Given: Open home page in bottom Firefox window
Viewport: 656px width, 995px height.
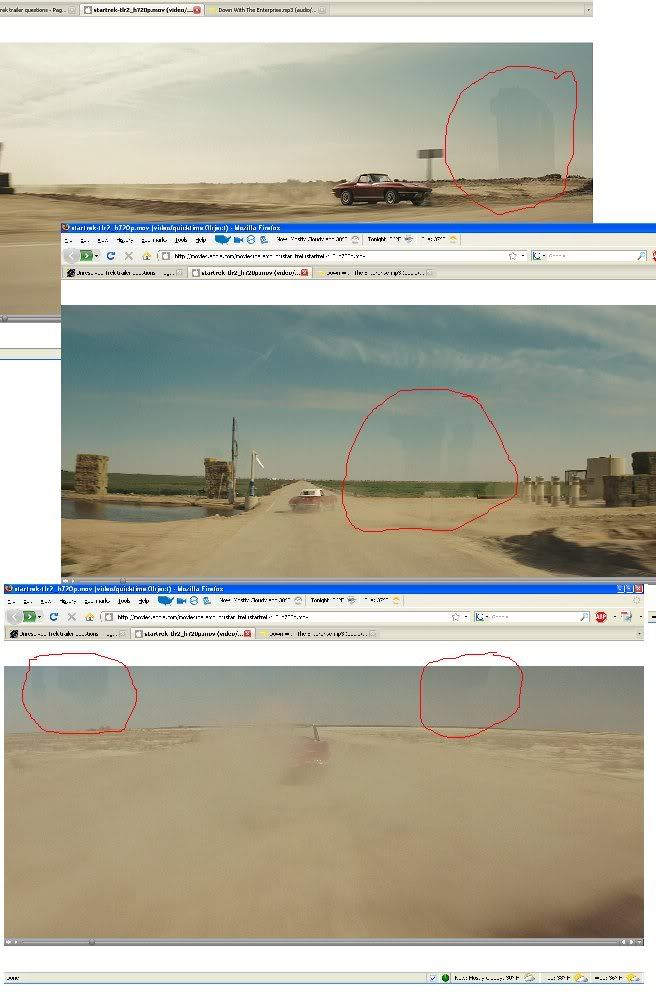Looking at the screenshot, I should [x=89, y=616].
